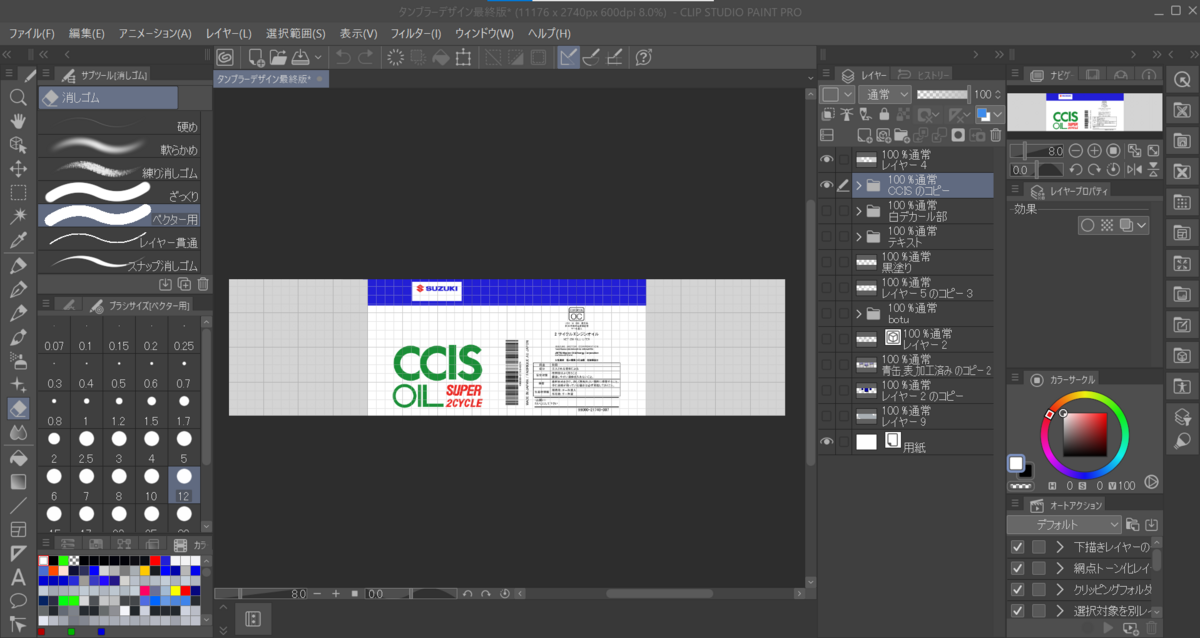Hide layer レイヤー 4 using its eye icon
This screenshot has width=1200, height=638.
pyautogui.click(x=827, y=160)
